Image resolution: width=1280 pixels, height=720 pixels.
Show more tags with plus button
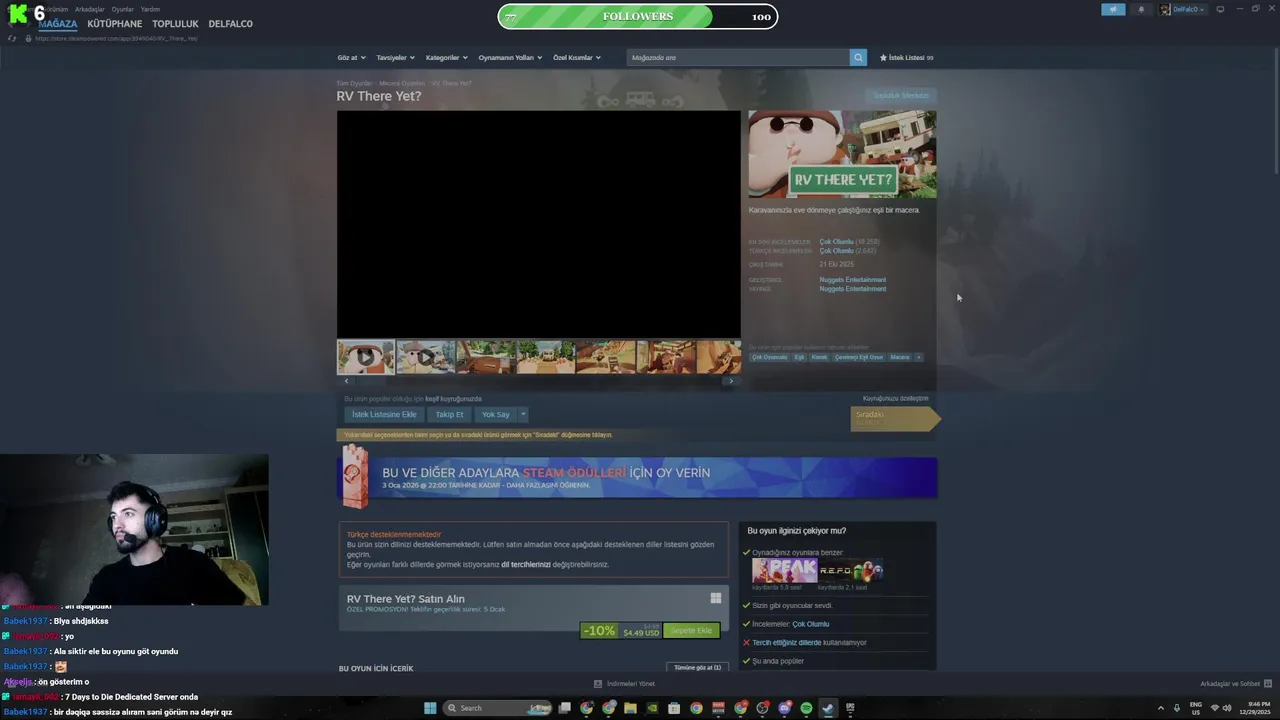pos(918,357)
